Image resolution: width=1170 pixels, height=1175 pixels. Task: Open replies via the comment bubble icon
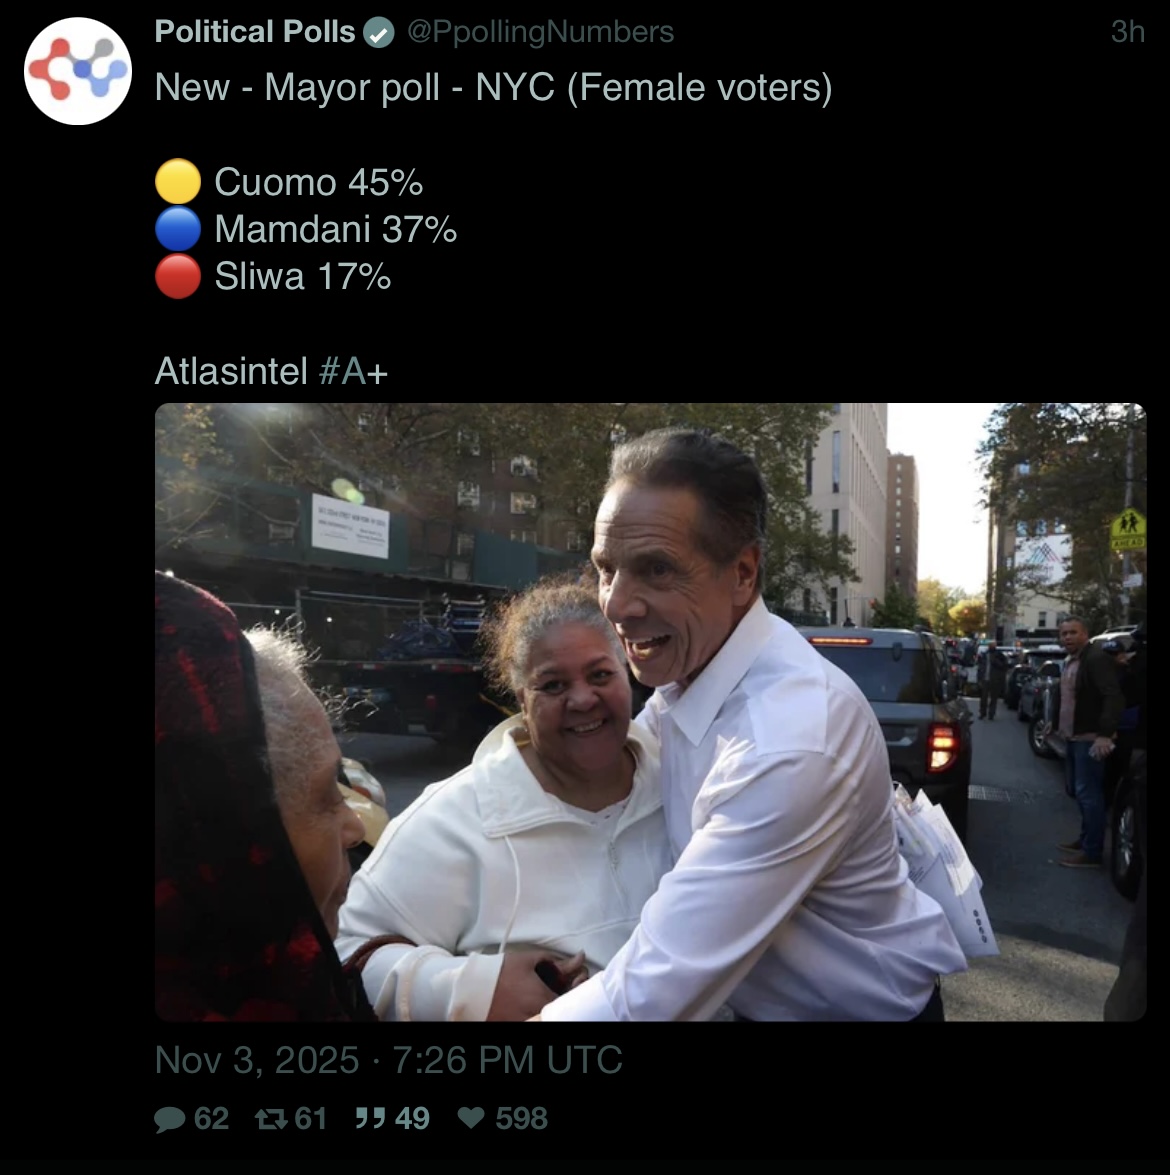pos(169,1119)
